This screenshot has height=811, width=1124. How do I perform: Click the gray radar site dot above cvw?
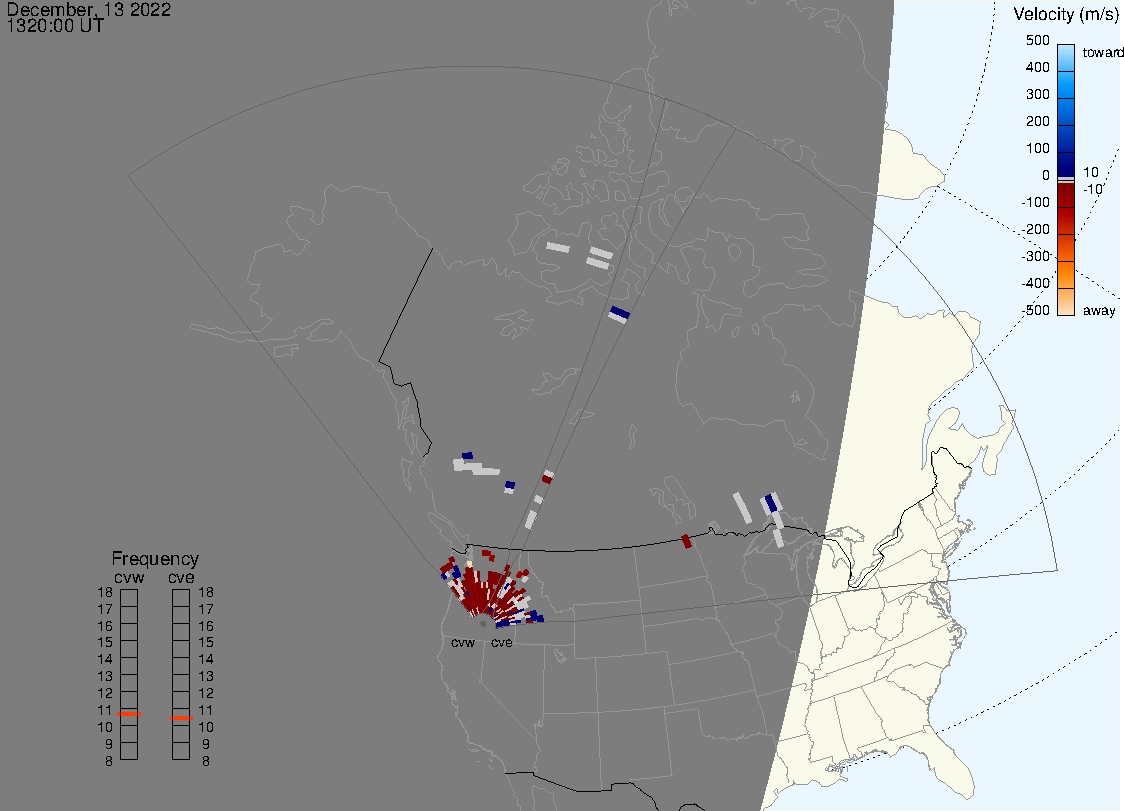(x=483, y=624)
